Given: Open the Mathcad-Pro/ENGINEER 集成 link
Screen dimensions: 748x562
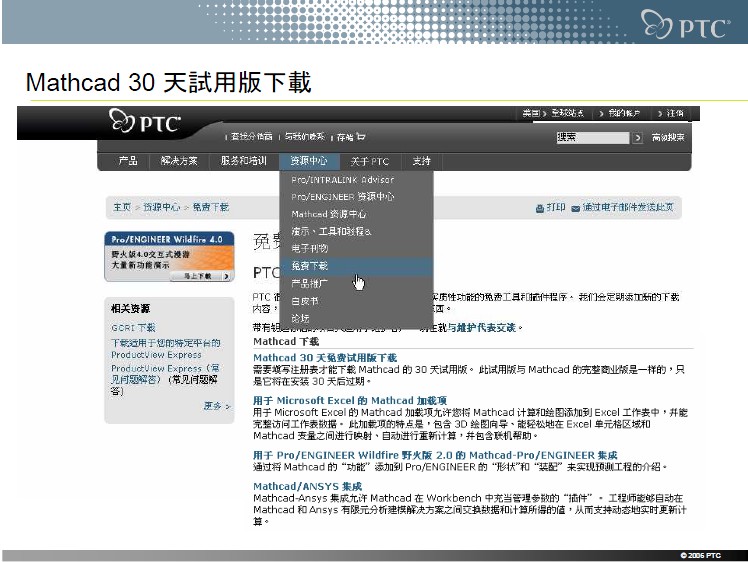Looking at the screenshot, I should coord(435,456).
